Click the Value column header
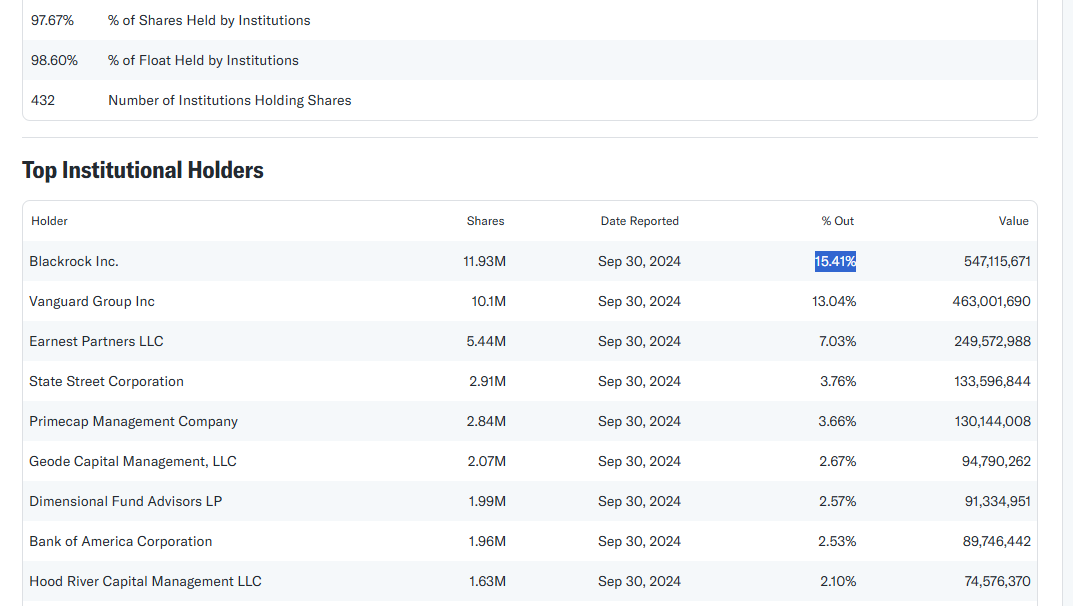 (x=1013, y=221)
